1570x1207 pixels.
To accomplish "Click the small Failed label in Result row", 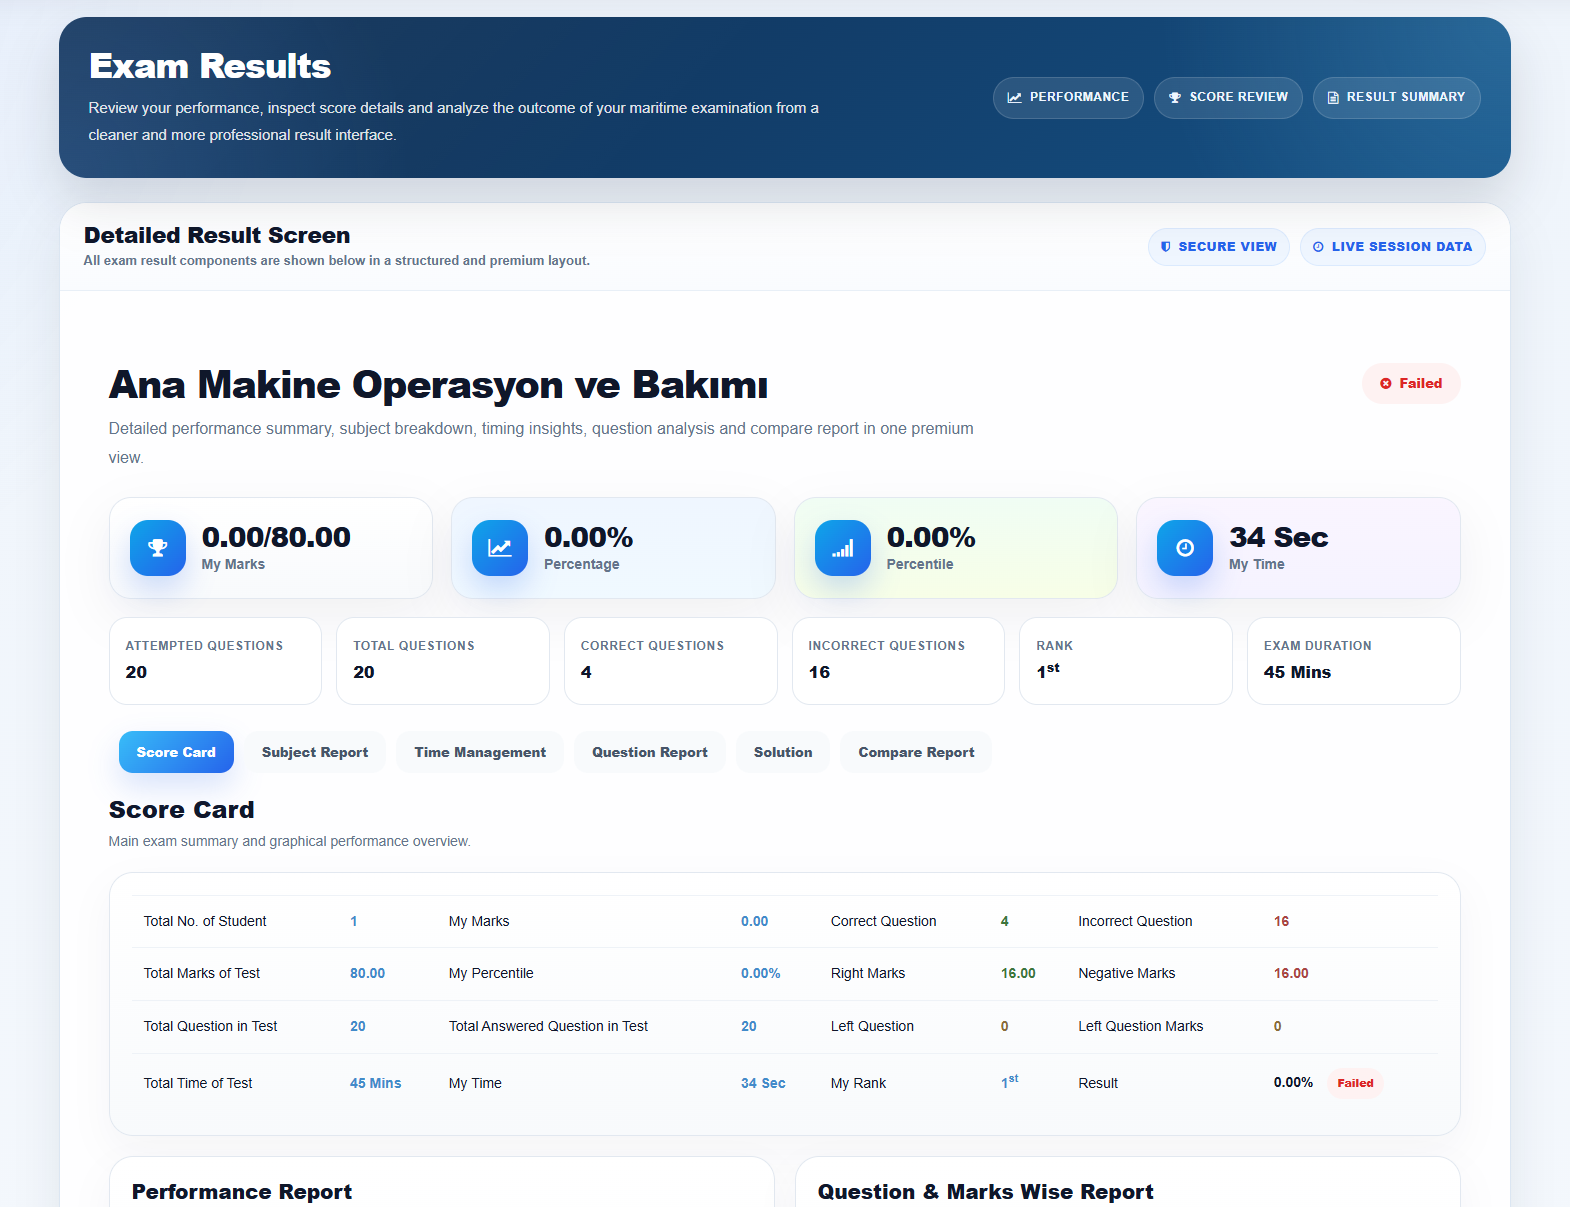I will pyautogui.click(x=1355, y=1083).
